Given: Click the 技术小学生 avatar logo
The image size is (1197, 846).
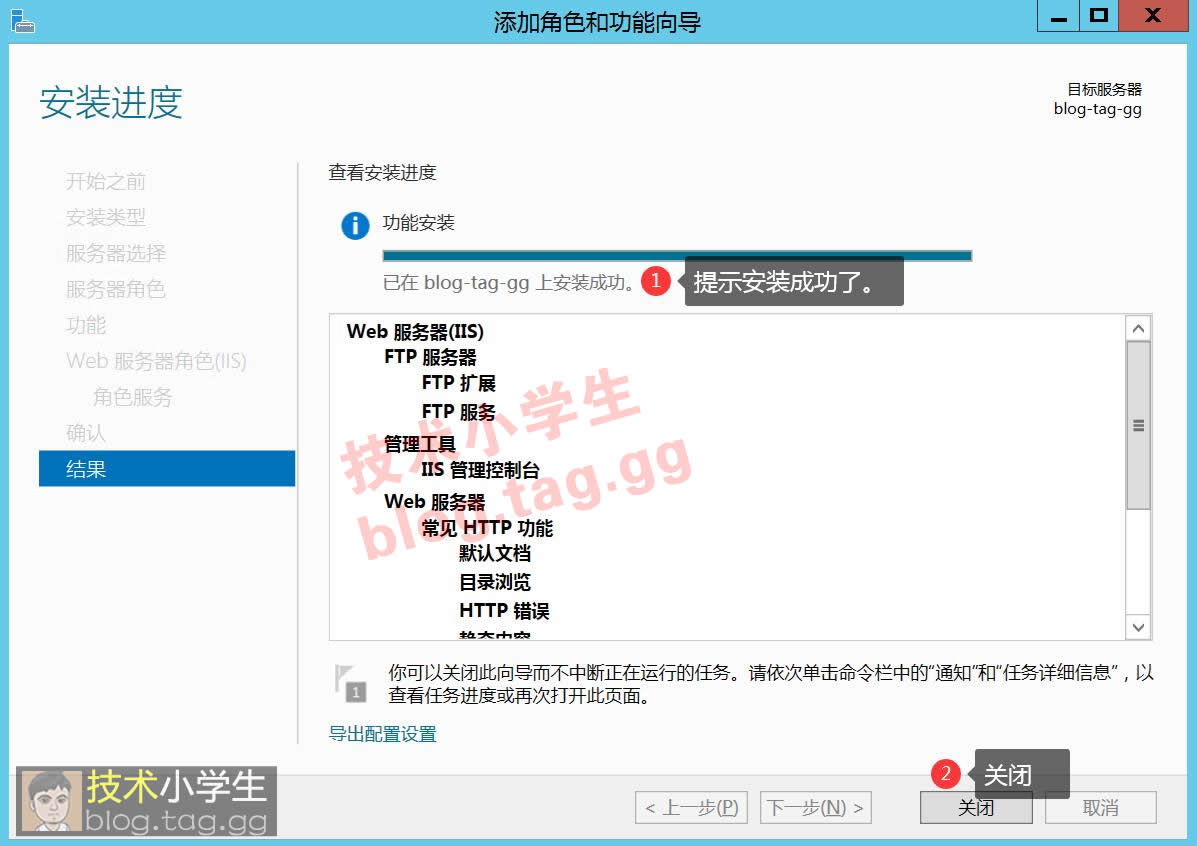Looking at the screenshot, I should (x=51, y=802).
